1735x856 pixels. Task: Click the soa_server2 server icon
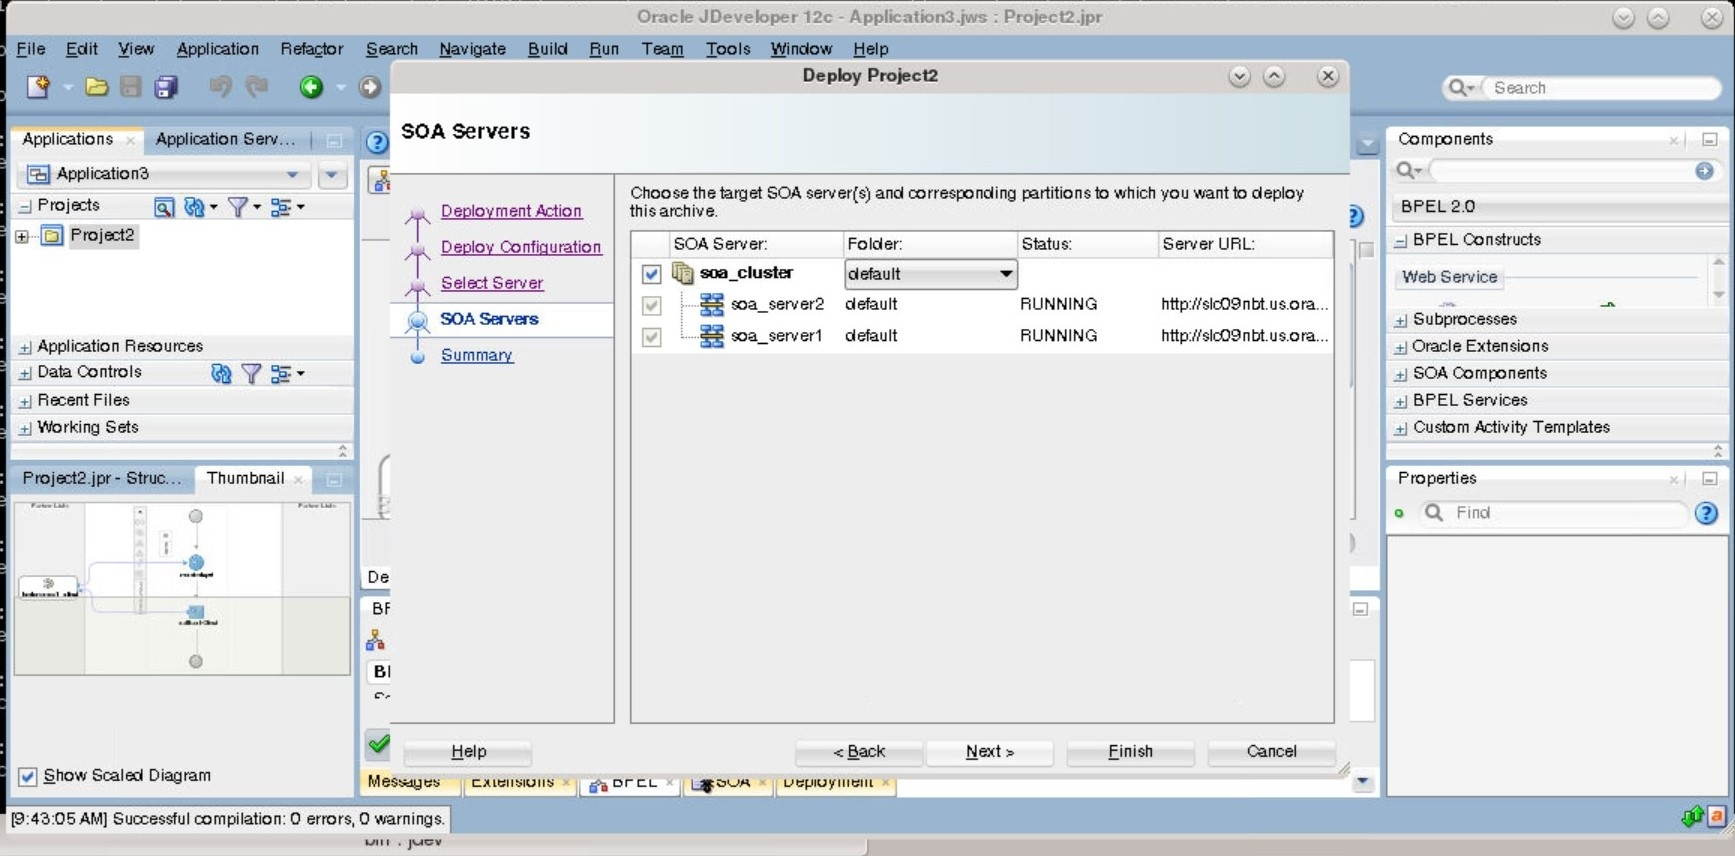[x=712, y=304]
